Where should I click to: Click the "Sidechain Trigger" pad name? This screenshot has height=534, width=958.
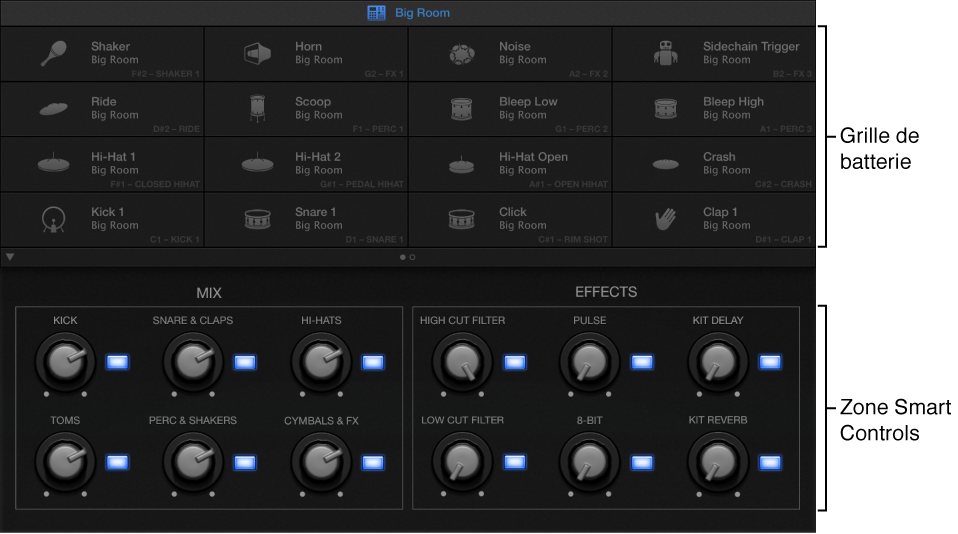[751, 46]
